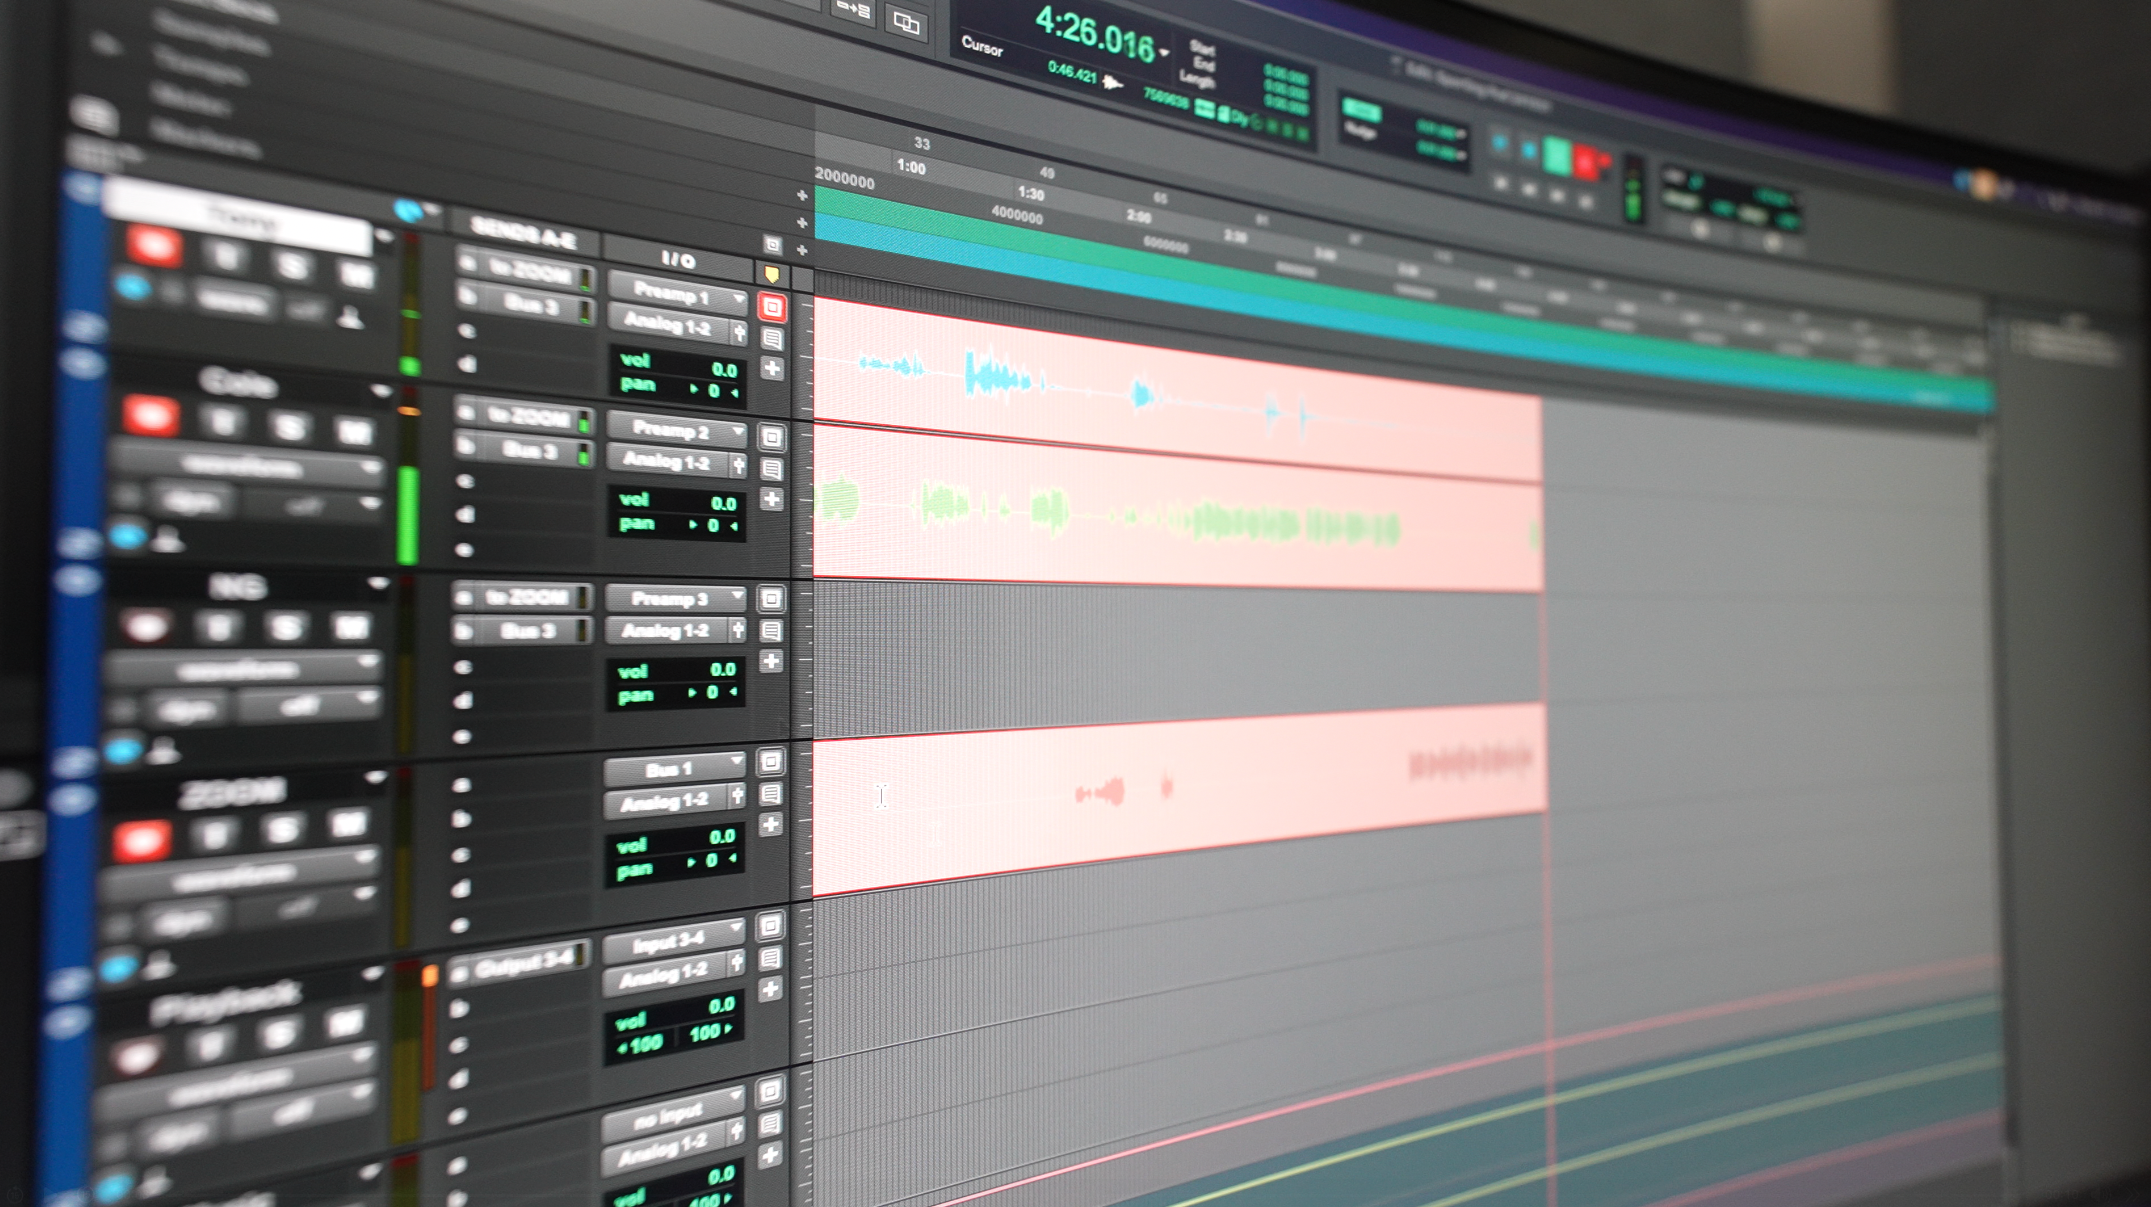
Task: Click the I/O column header
Action: tap(680, 259)
